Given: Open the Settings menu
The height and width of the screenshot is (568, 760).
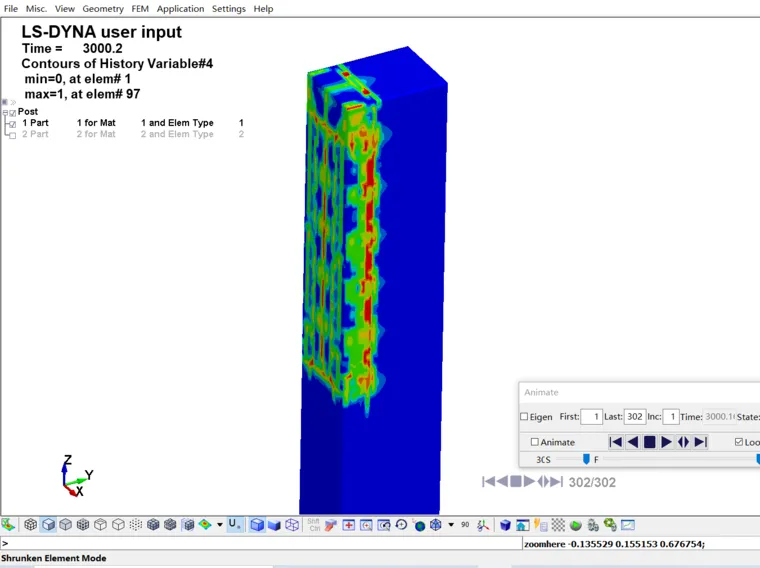Looking at the screenshot, I should coord(228,9).
